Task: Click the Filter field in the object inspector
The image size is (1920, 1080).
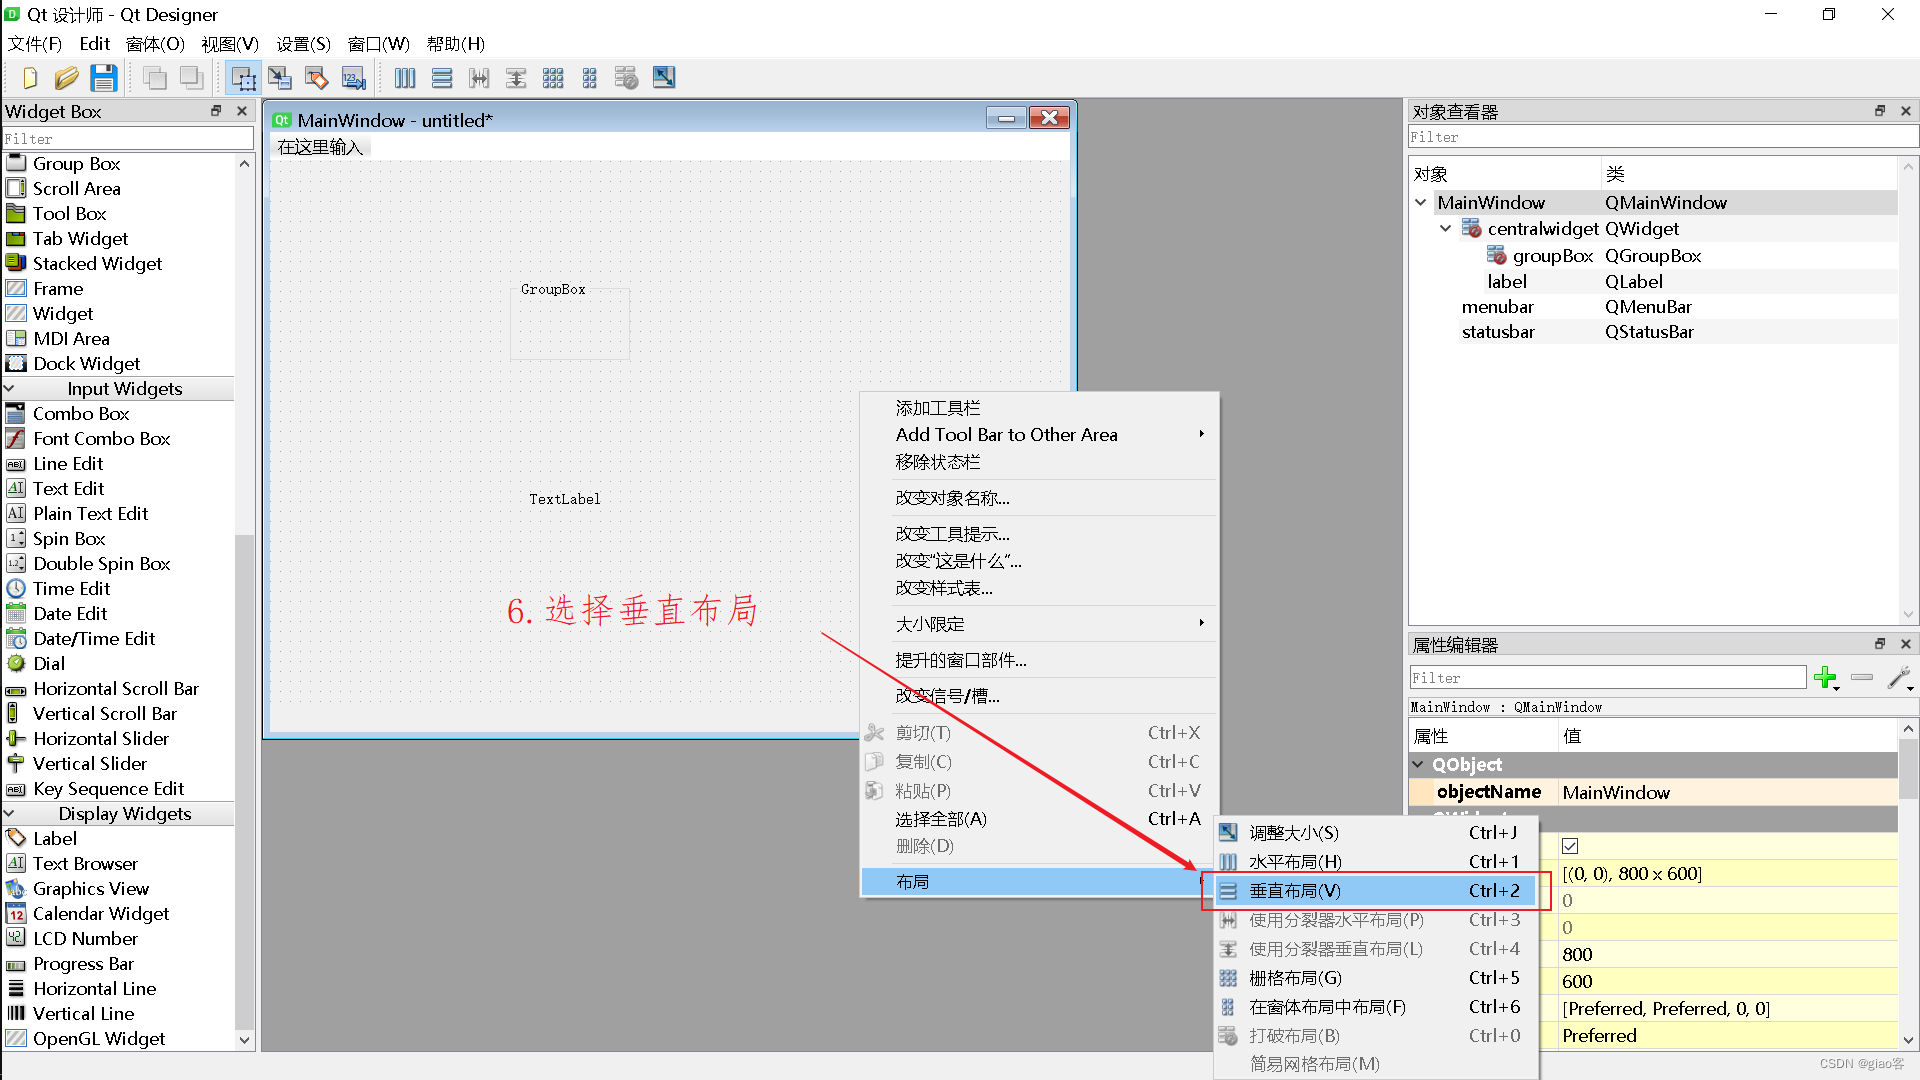Action: click(1660, 137)
